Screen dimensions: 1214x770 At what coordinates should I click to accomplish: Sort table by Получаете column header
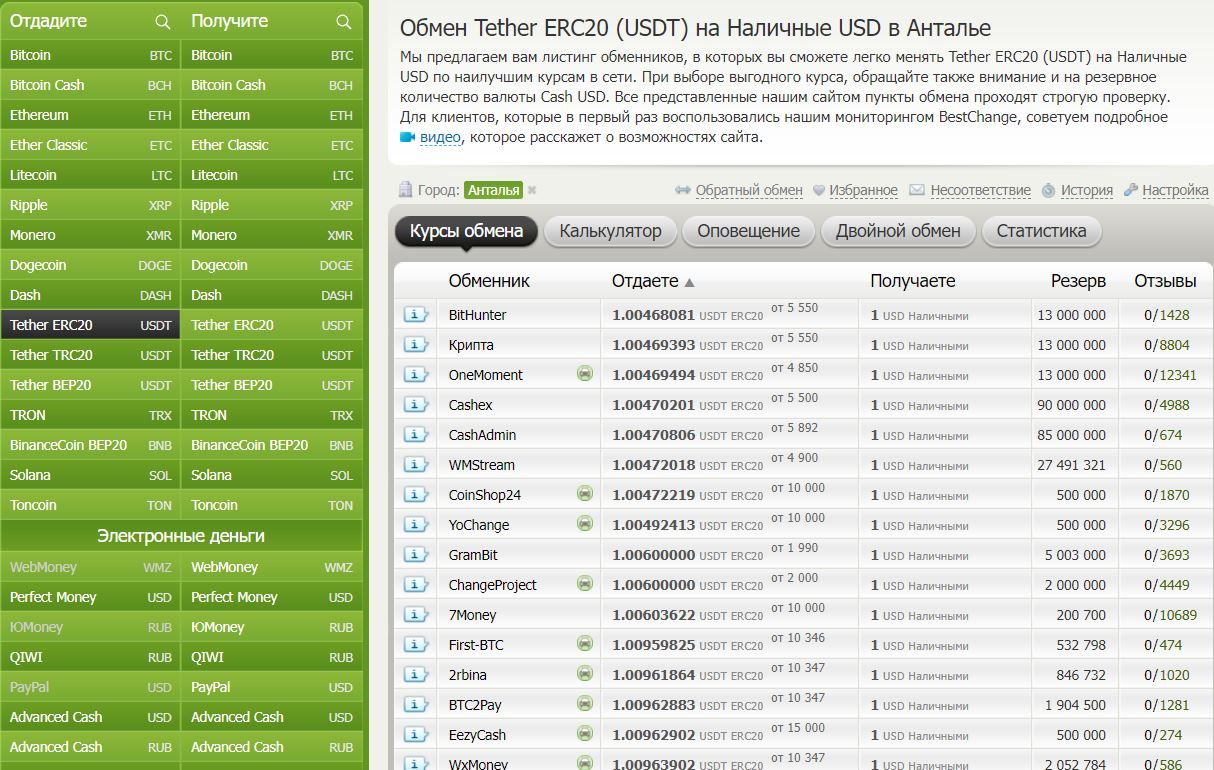coord(912,281)
